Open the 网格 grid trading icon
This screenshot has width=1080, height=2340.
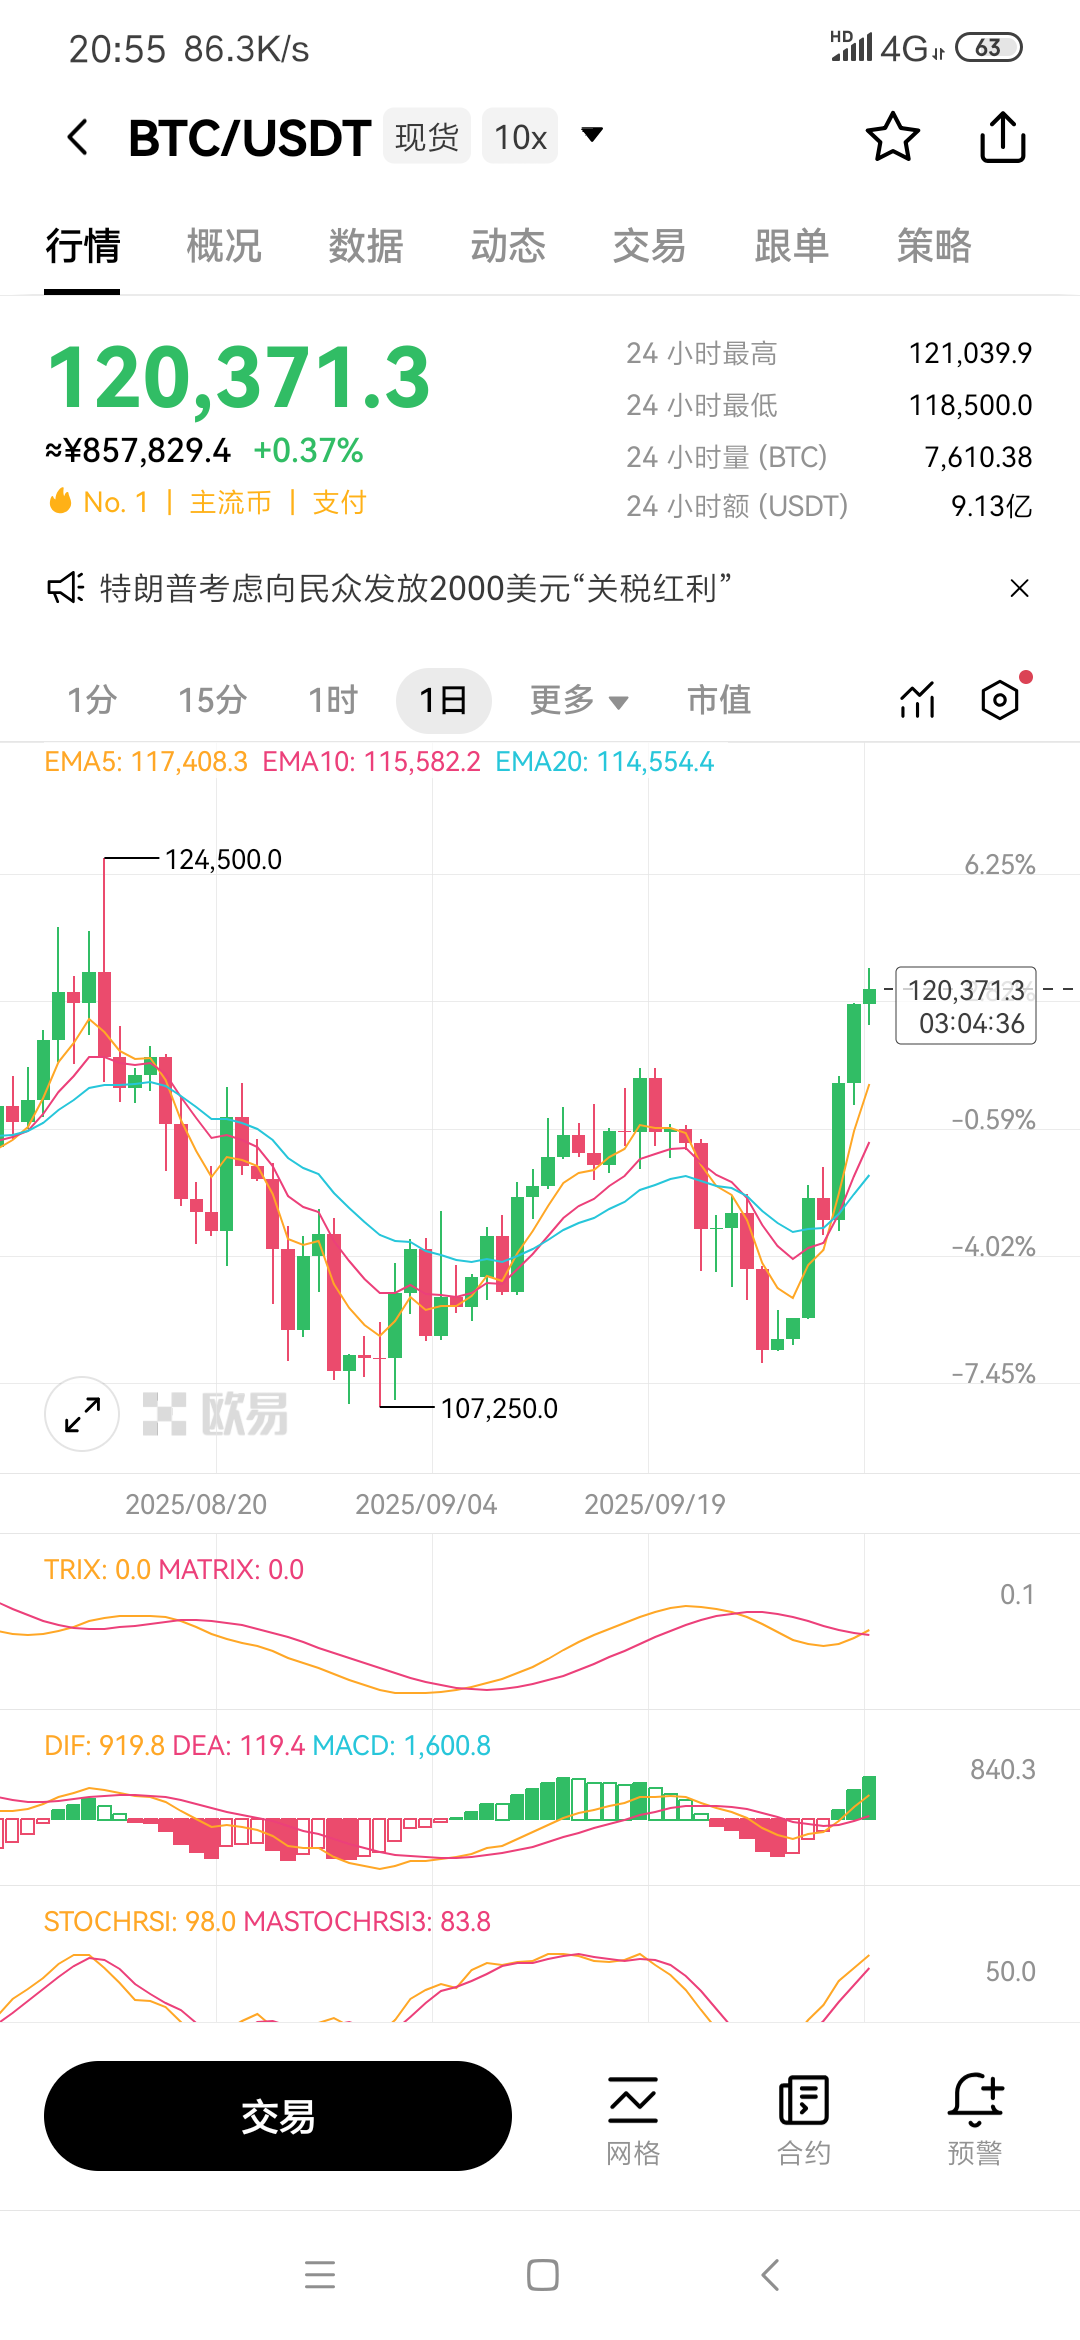(632, 2110)
